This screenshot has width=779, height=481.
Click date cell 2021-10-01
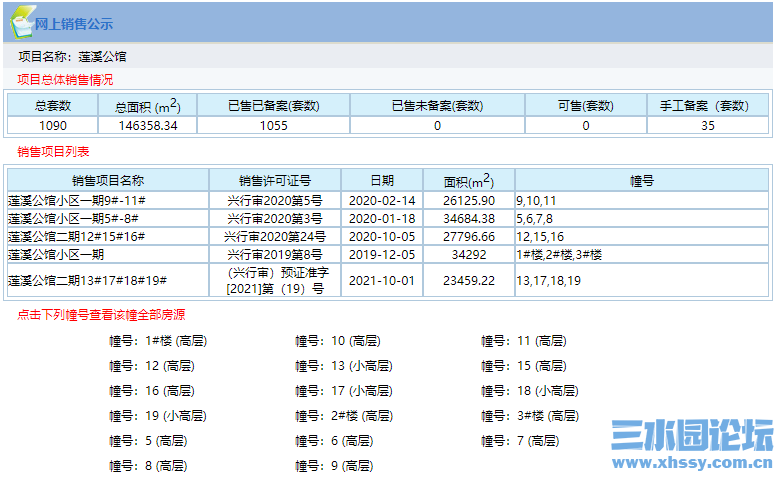point(382,280)
